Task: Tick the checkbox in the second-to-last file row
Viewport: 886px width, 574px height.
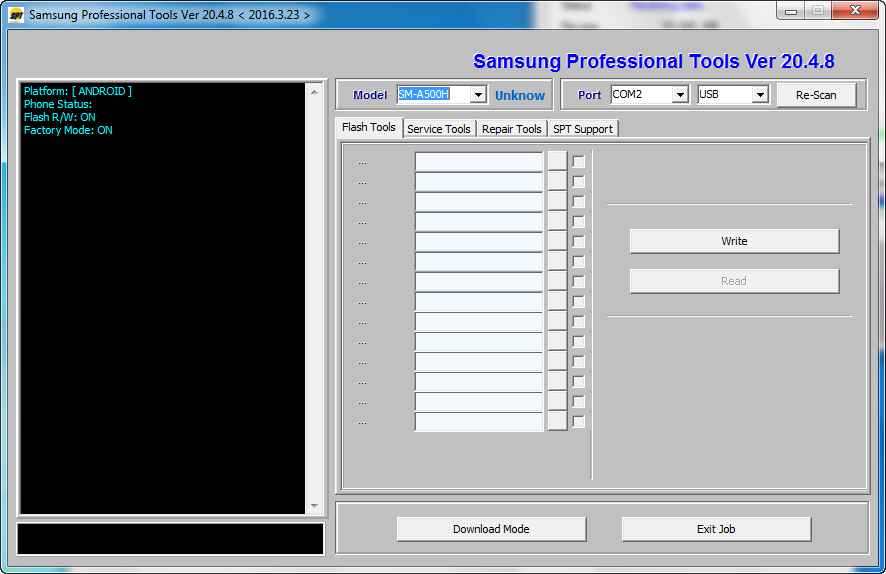Action: pyautogui.click(x=579, y=402)
